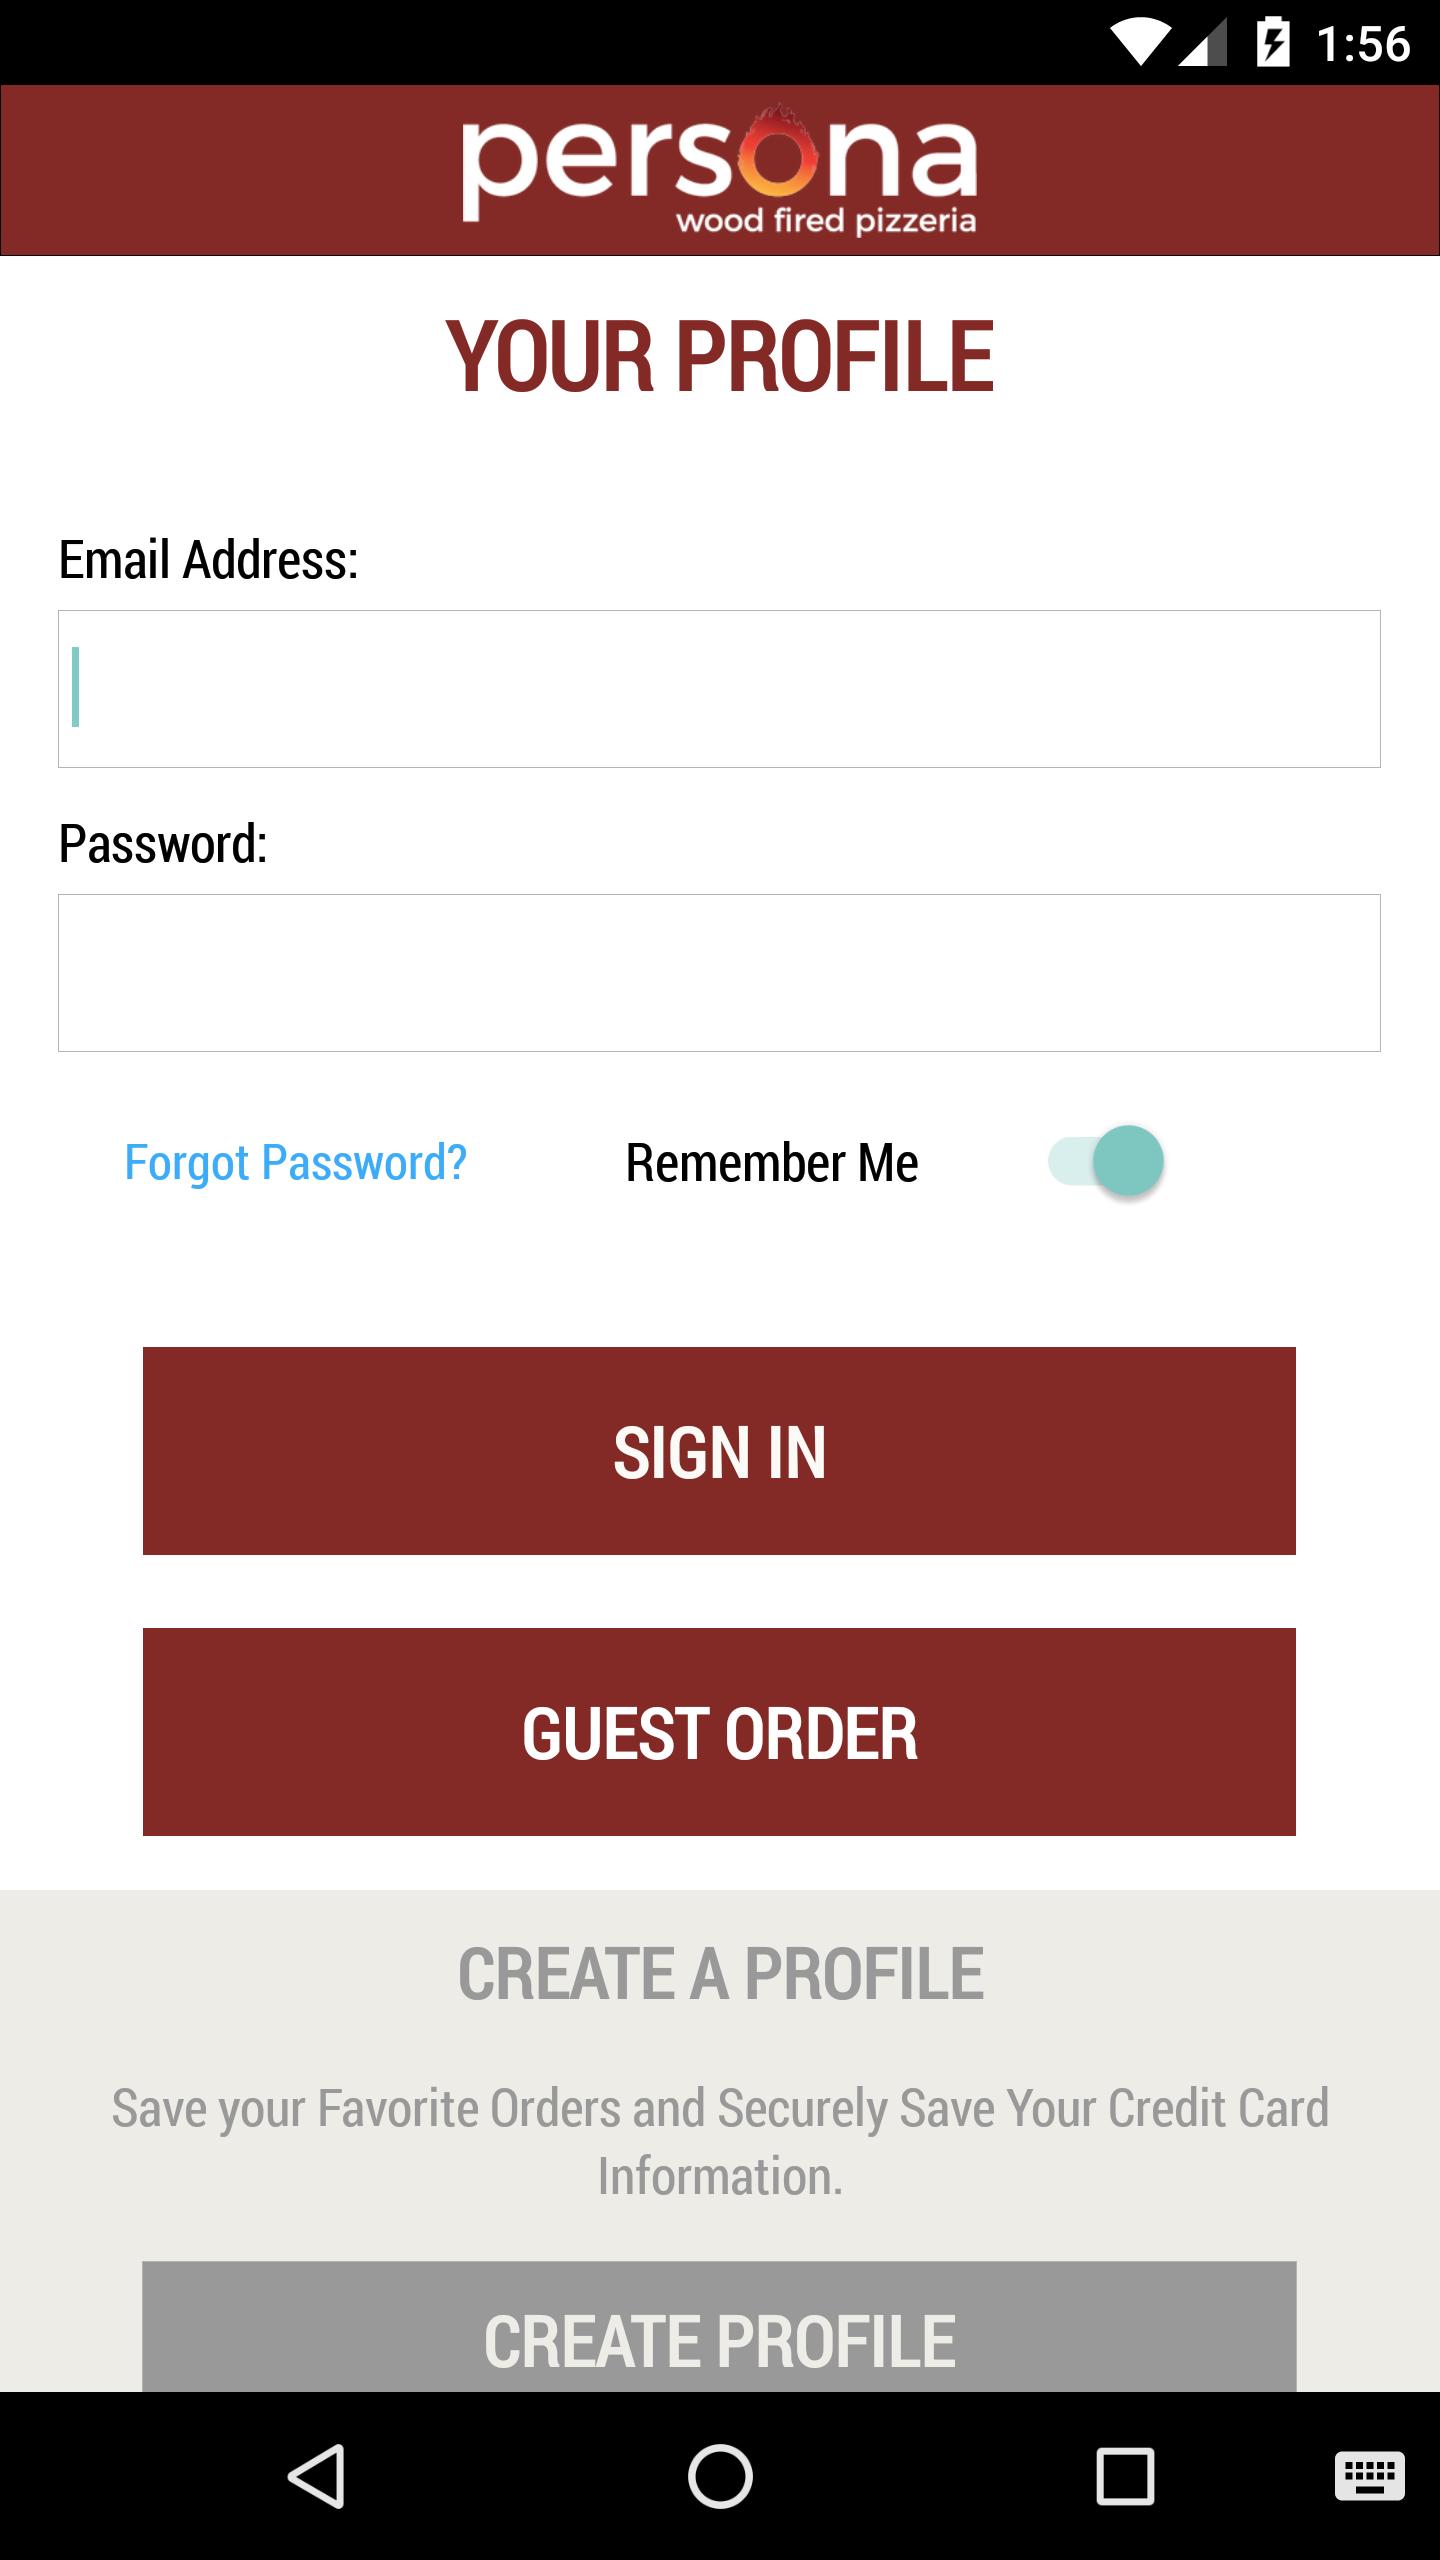
Task: Open recent apps square icon
Action: [1125, 2476]
